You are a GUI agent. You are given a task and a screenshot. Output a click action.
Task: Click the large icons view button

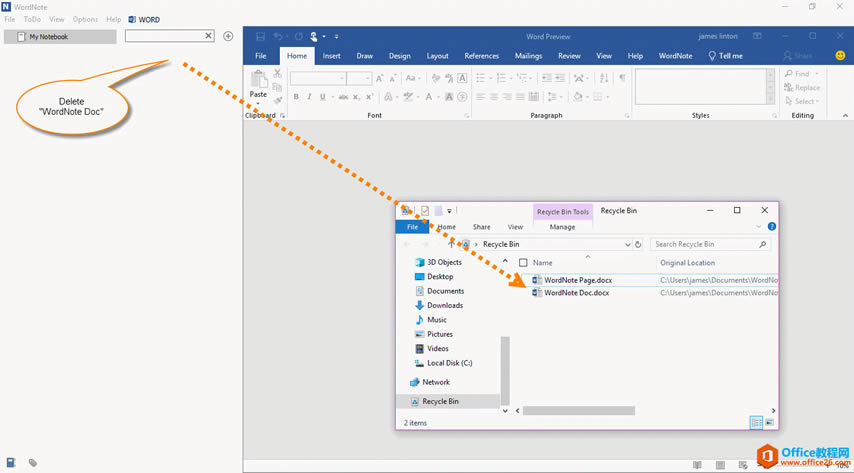pyautogui.click(x=769, y=423)
